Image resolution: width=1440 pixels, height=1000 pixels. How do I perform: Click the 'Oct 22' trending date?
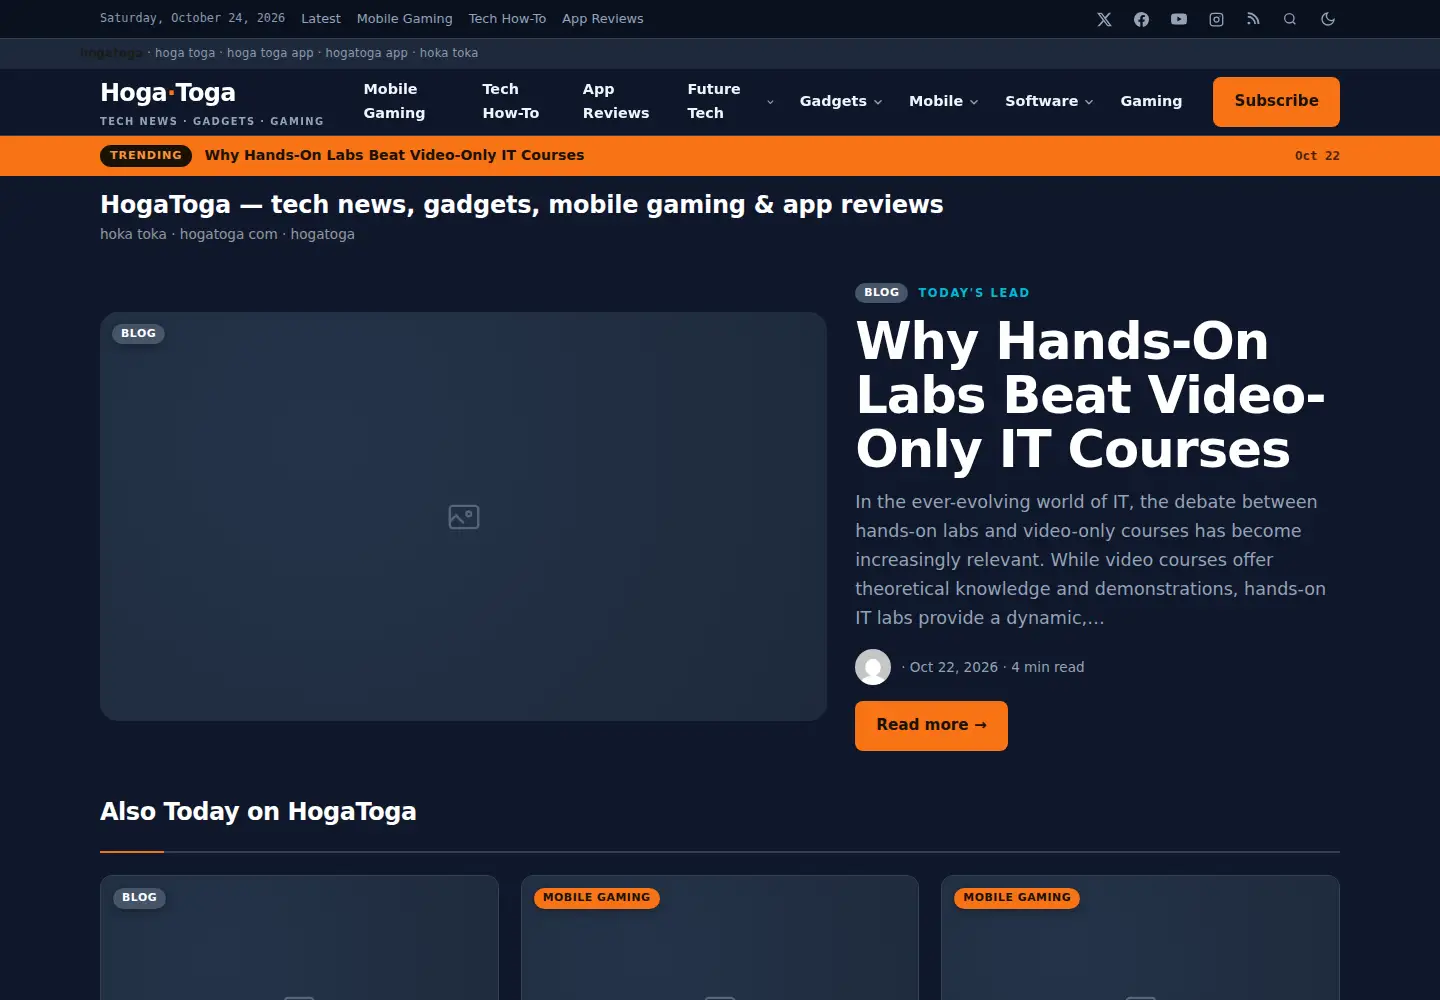coord(1317,156)
